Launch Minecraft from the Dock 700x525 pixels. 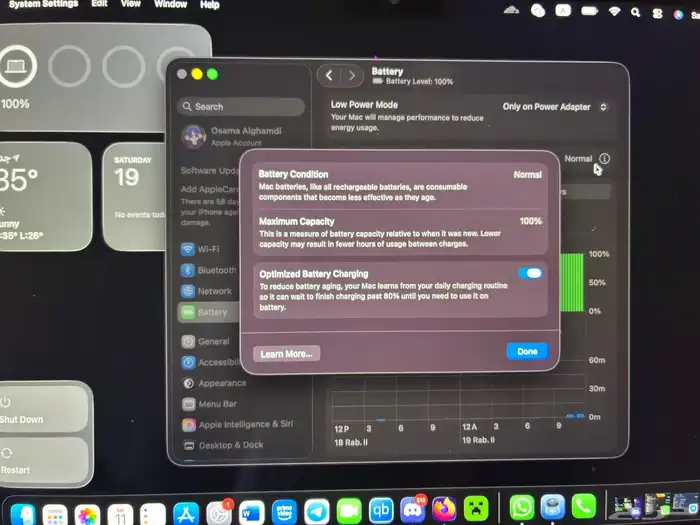coord(476,508)
